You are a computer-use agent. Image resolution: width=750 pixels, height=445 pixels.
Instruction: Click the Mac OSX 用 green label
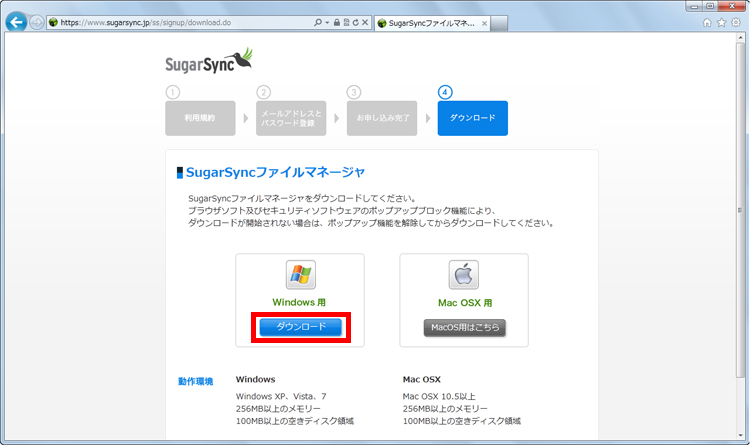point(465,303)
